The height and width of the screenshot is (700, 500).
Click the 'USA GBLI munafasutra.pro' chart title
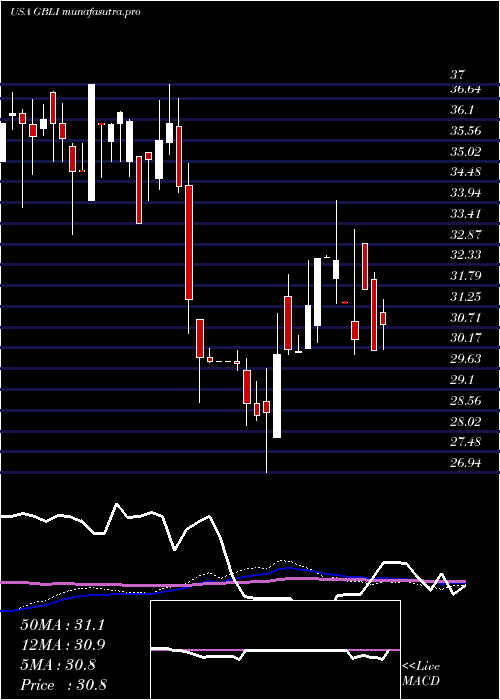click(75, 12)
